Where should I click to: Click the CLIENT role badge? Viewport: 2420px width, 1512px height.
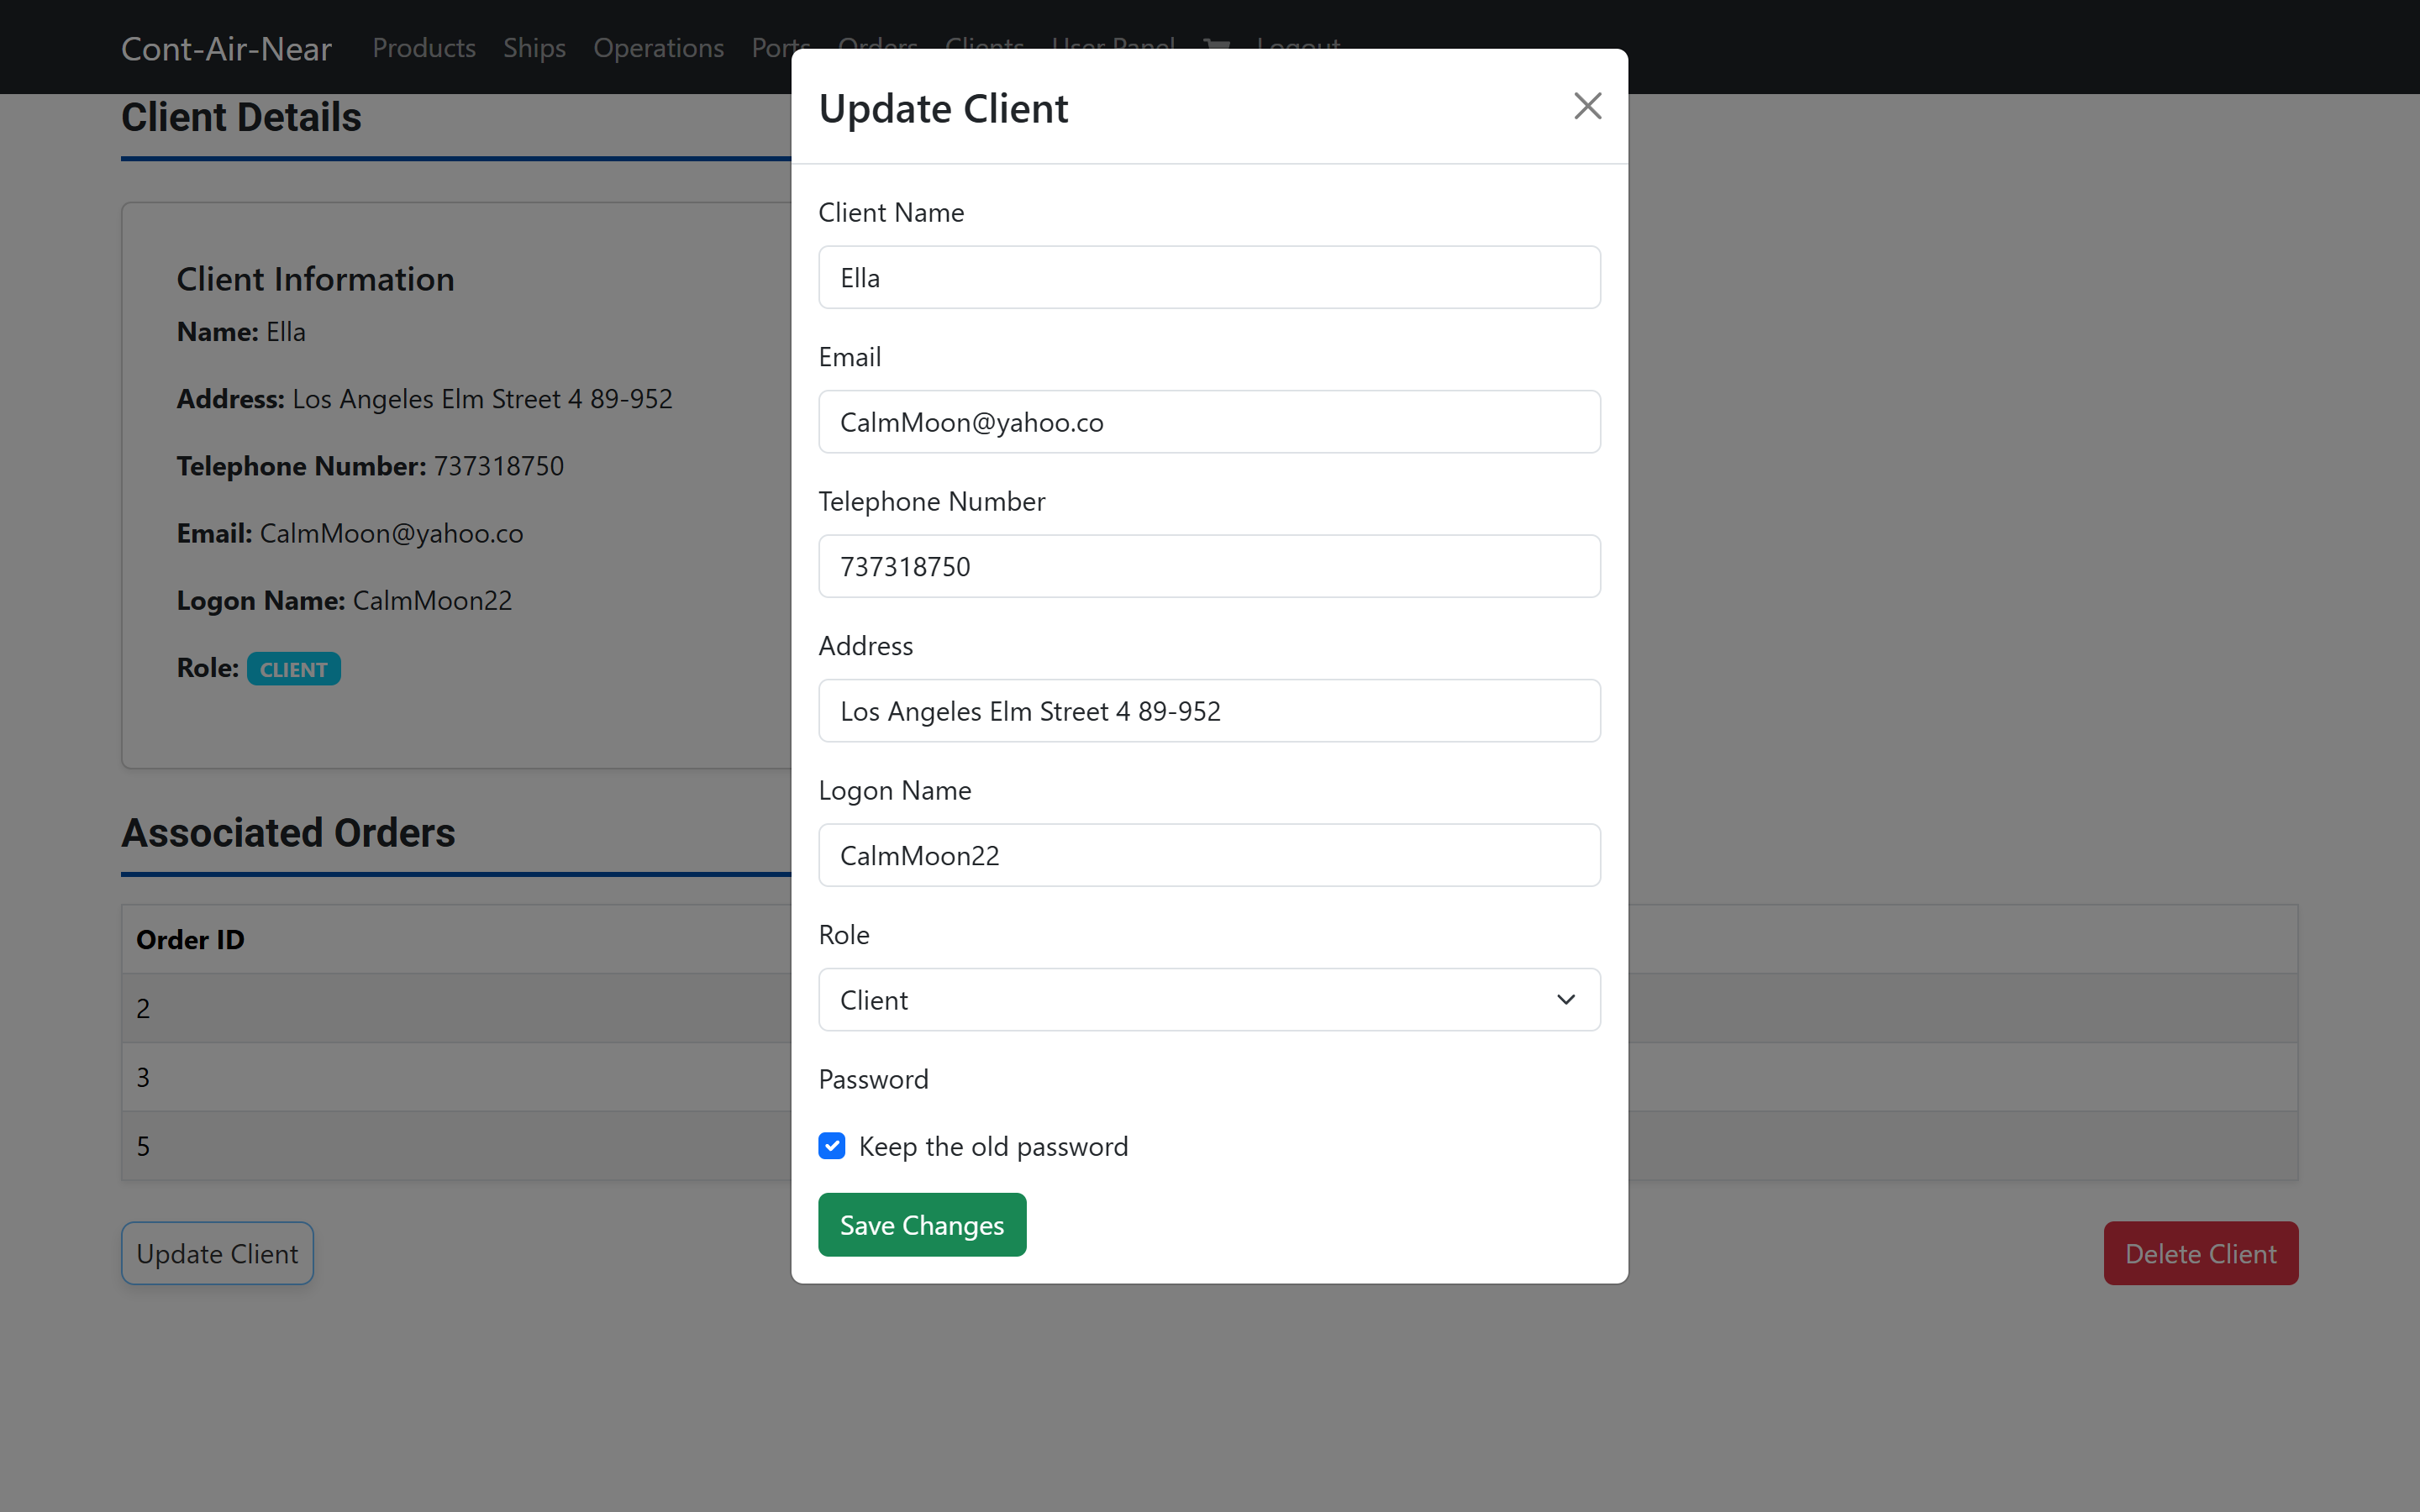pyautogui.click(x=293, y=669)
